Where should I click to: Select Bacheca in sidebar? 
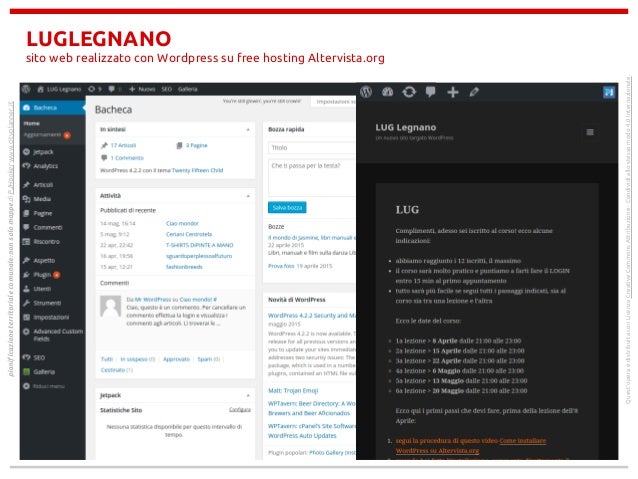point(52,108)
